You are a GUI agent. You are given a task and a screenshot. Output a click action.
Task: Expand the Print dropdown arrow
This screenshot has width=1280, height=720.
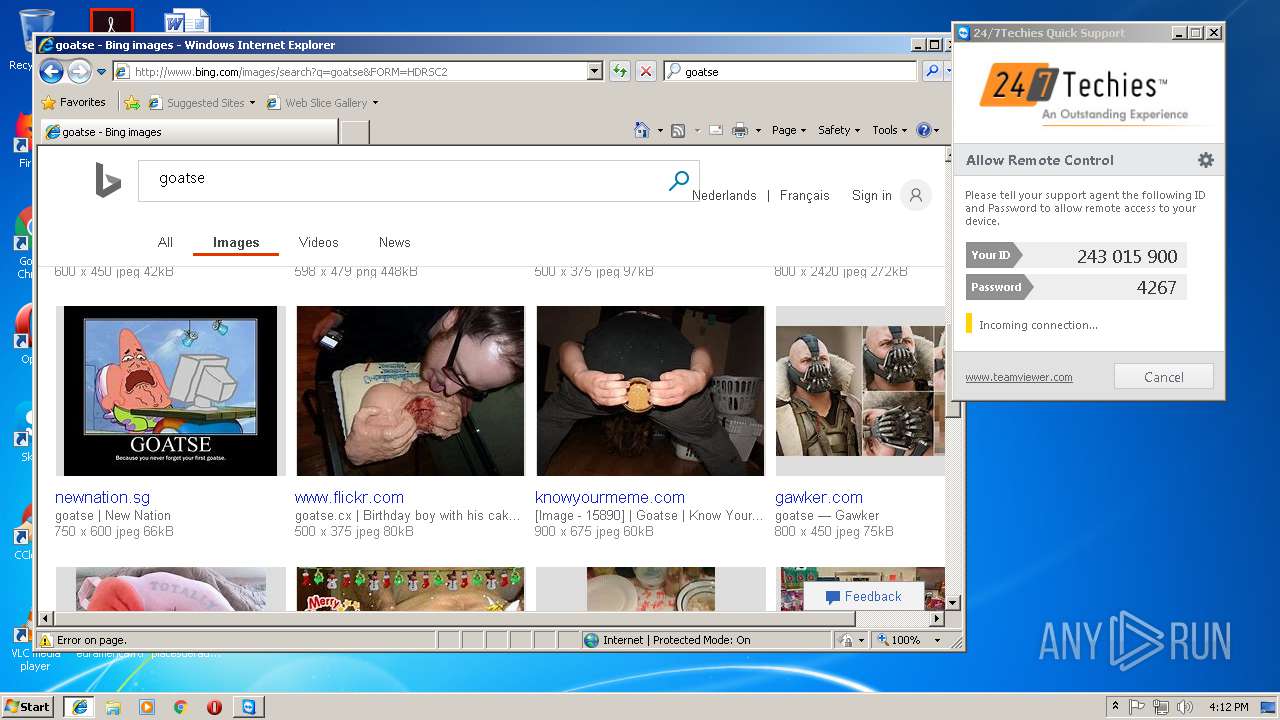click(x=758, y=130)
